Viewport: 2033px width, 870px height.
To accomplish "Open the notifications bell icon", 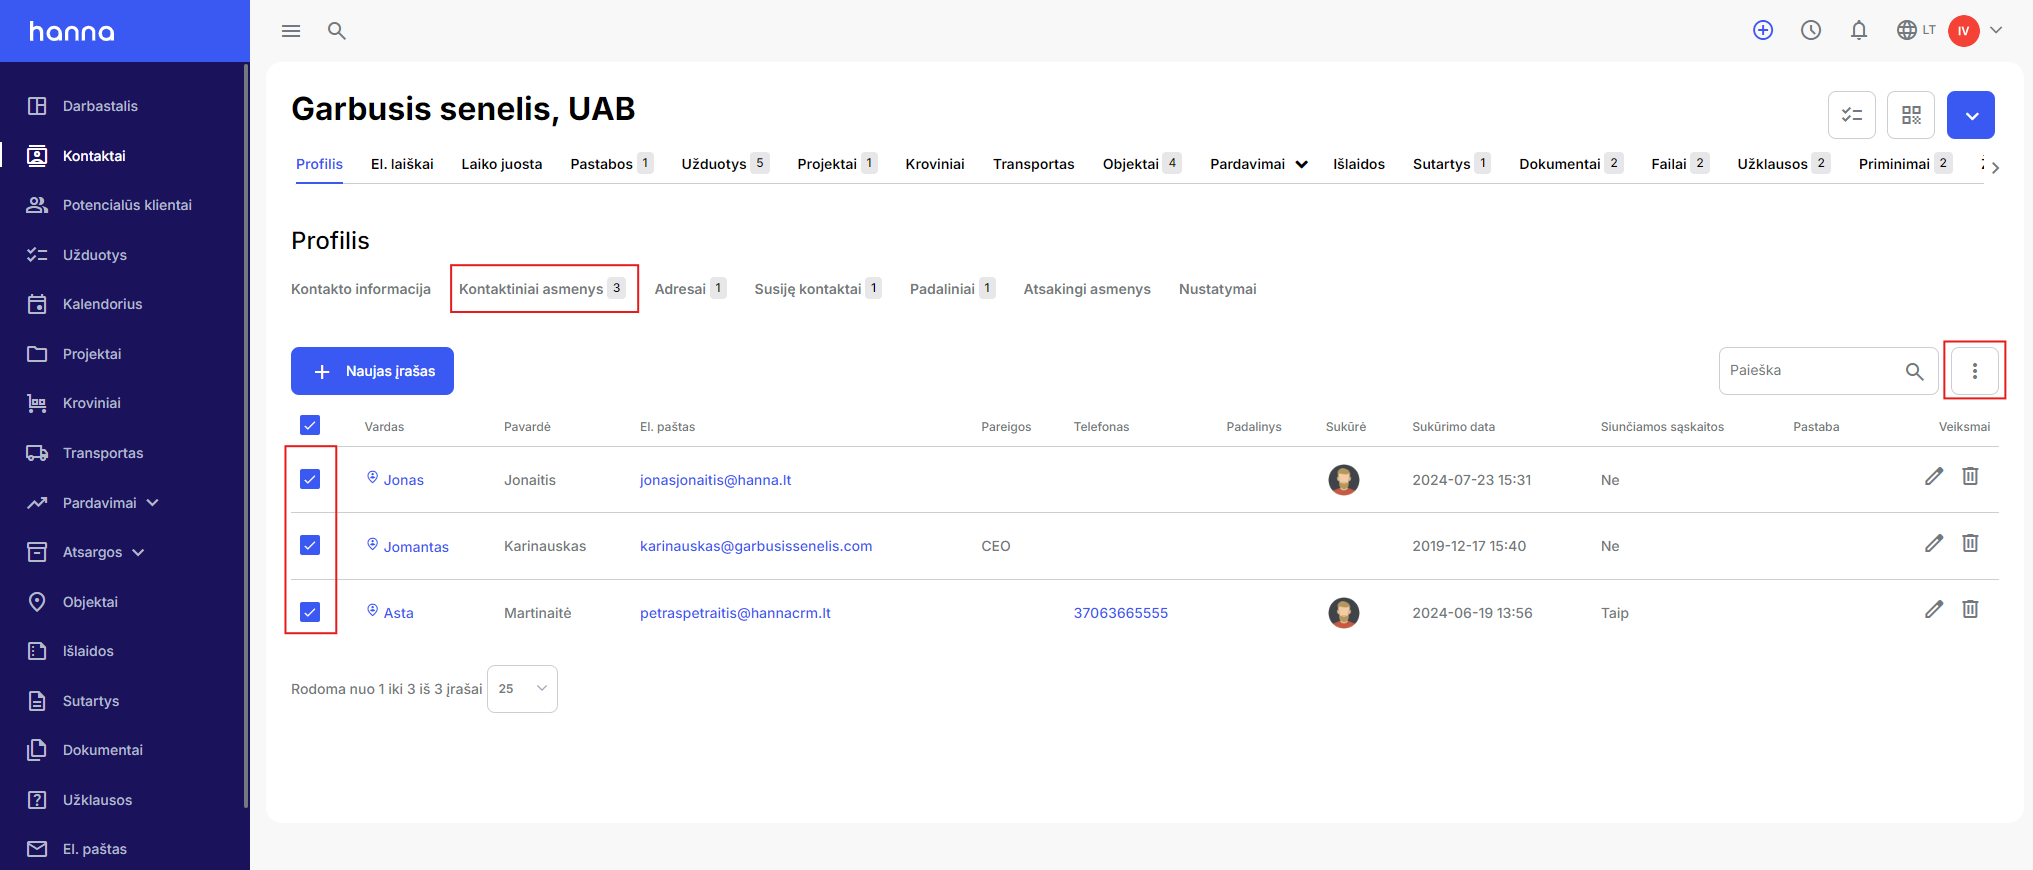I will 1859,30.
